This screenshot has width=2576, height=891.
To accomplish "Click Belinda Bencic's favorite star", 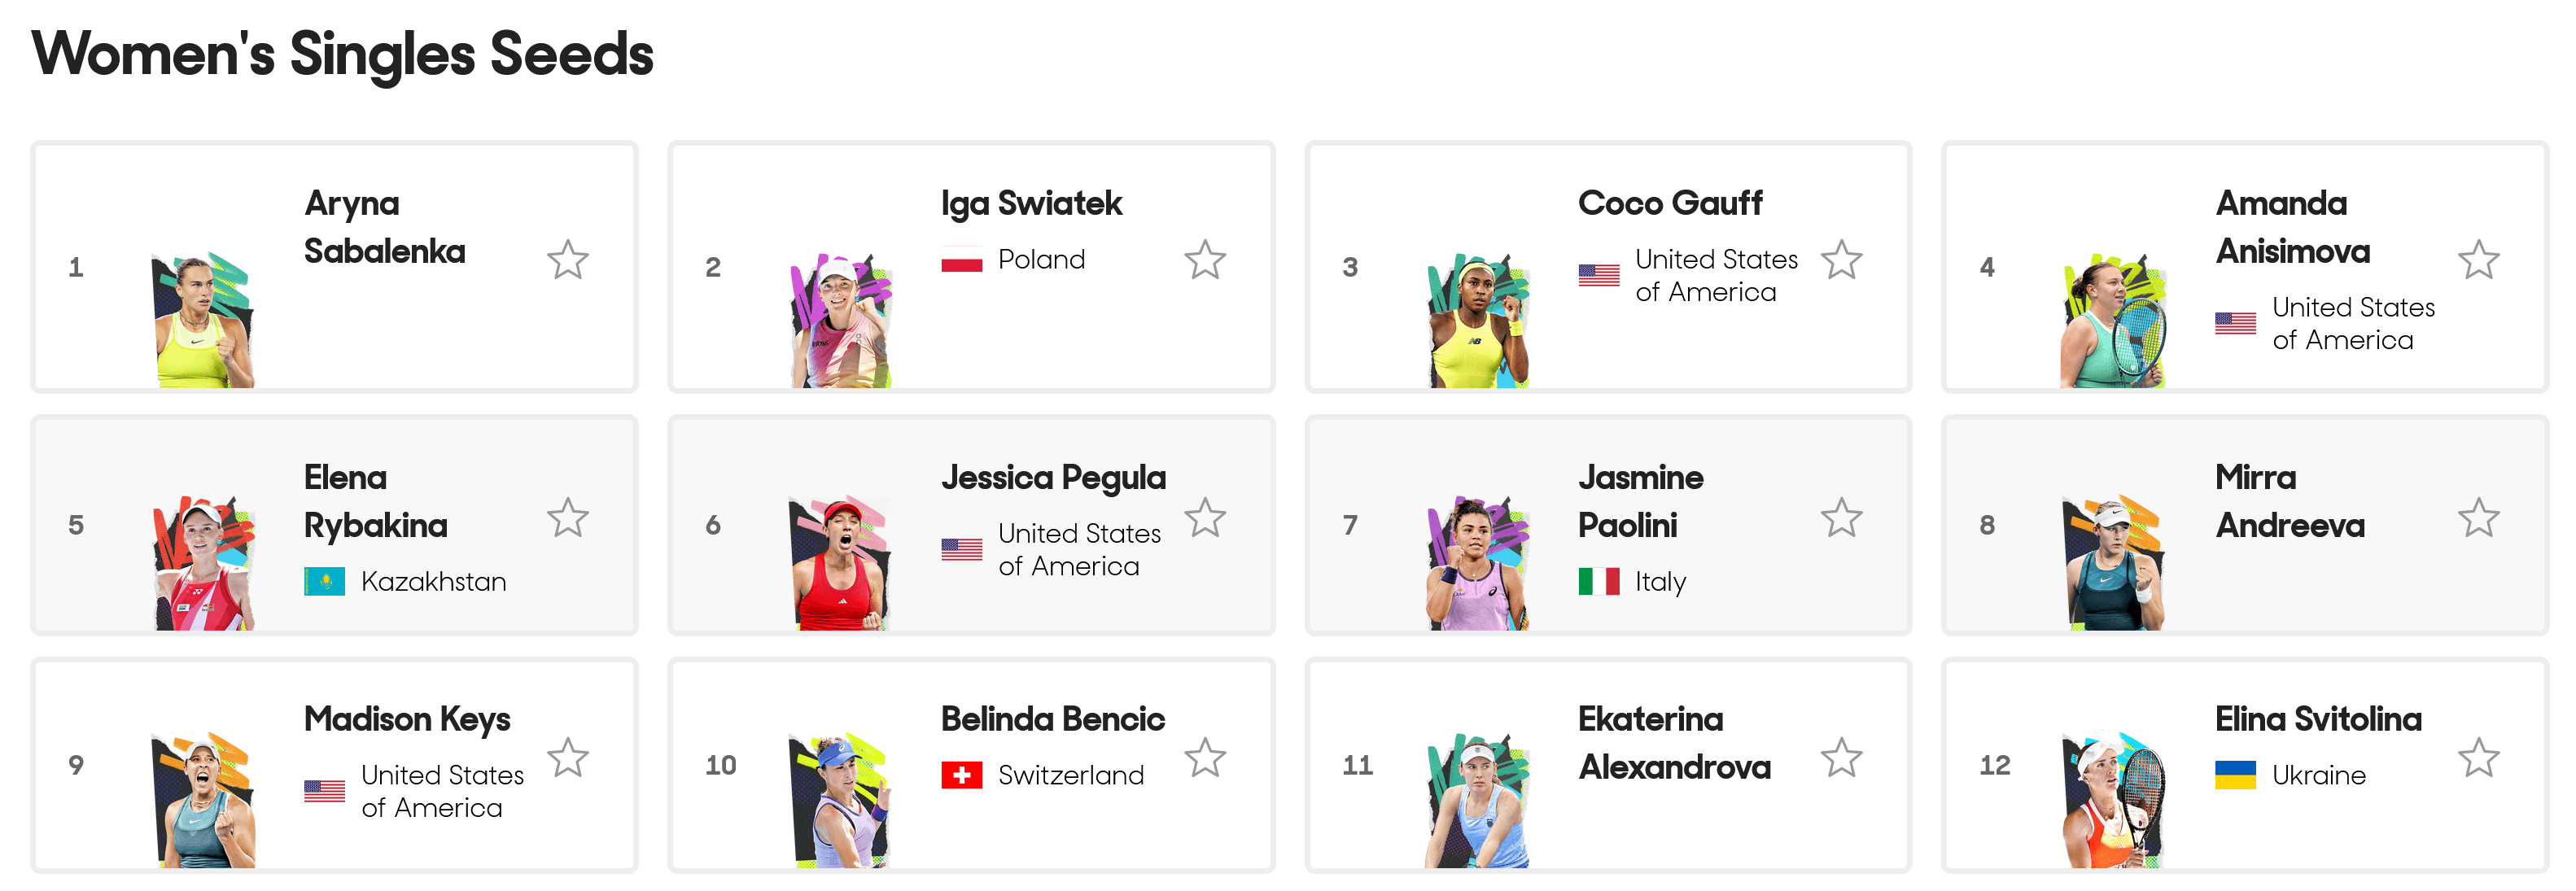I will [1205, 758].
